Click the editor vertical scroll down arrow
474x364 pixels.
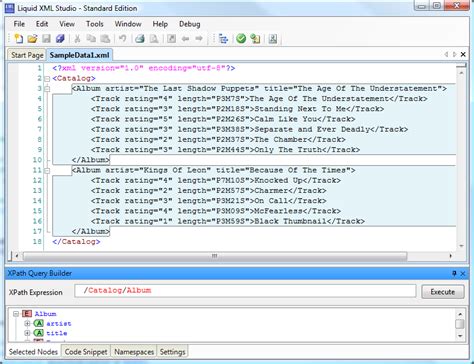461,246
